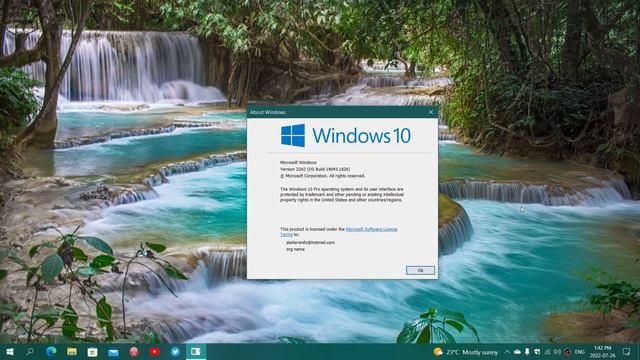This screenshot has width=640, height=360.
Task: Open weather widget showing 23°C Mostly sunny
Action: click(466, 352)
